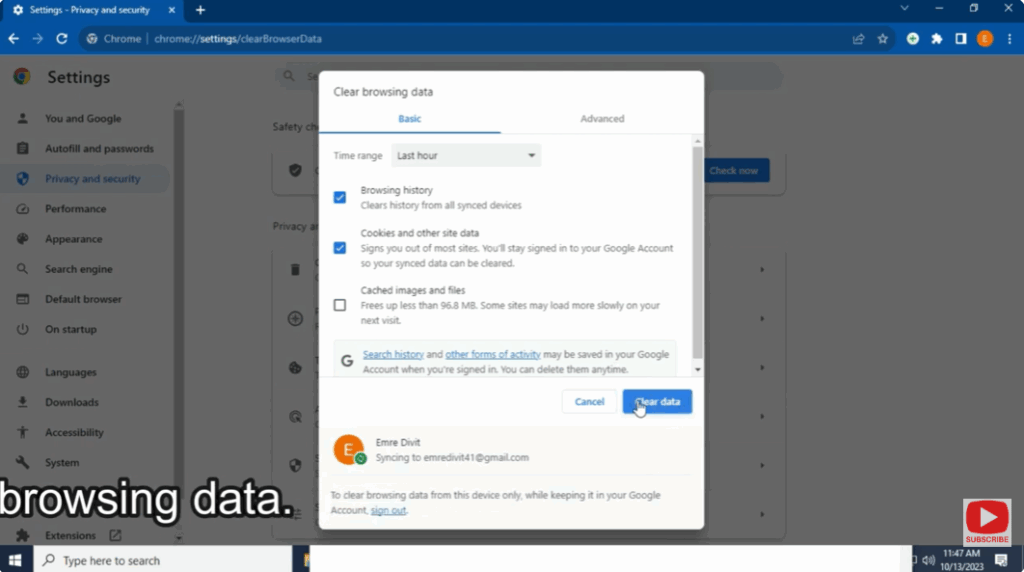Open System settings section

click(62, 462)
